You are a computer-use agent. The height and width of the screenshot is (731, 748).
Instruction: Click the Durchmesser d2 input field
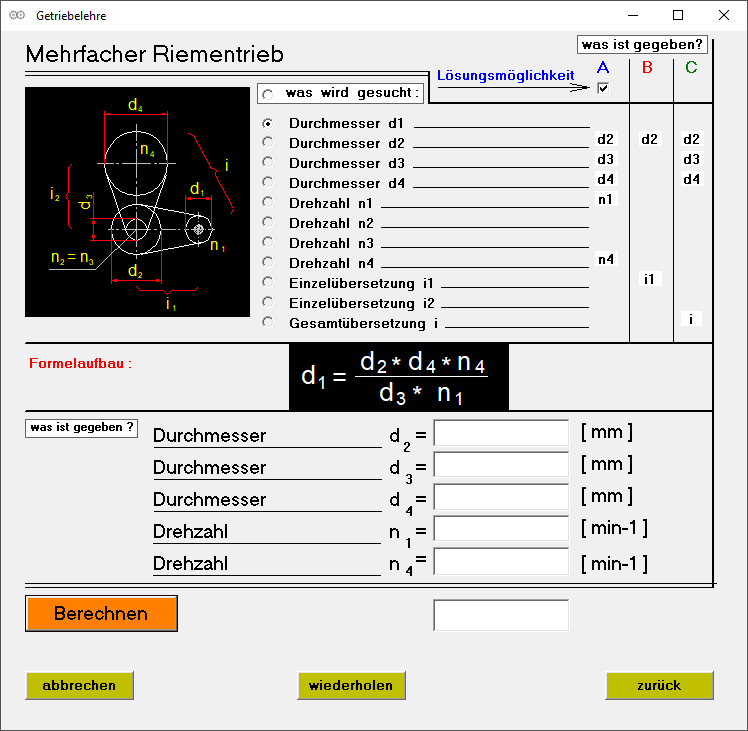click(501, 433)
